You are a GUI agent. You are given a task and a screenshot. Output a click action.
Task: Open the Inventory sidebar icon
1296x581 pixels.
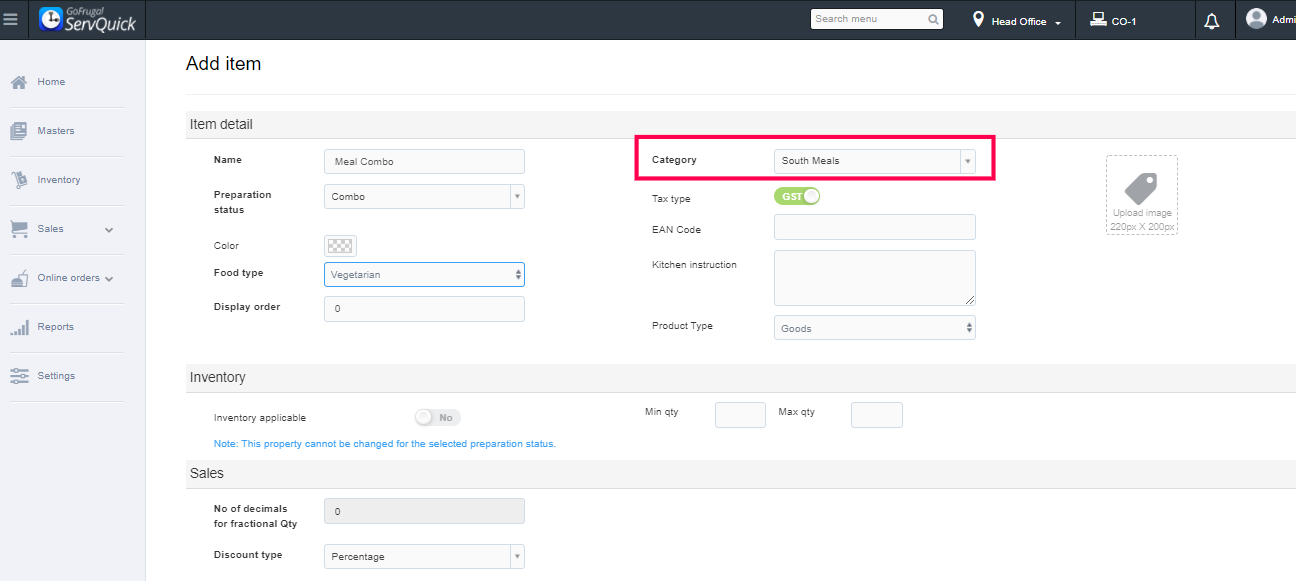click(19, 180)
